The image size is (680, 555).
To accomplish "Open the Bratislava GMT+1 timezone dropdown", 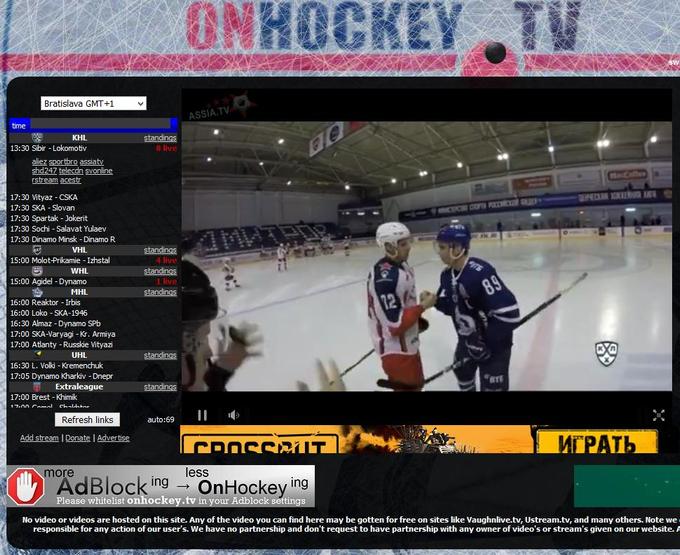I will (93, 103).
